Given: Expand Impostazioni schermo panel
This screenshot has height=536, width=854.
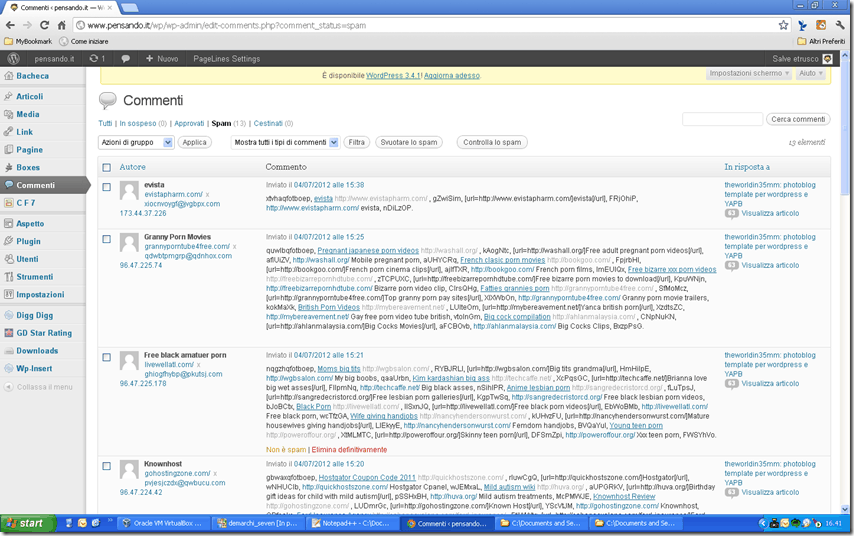Looking at the screenshot, I should tap(749, 74).
